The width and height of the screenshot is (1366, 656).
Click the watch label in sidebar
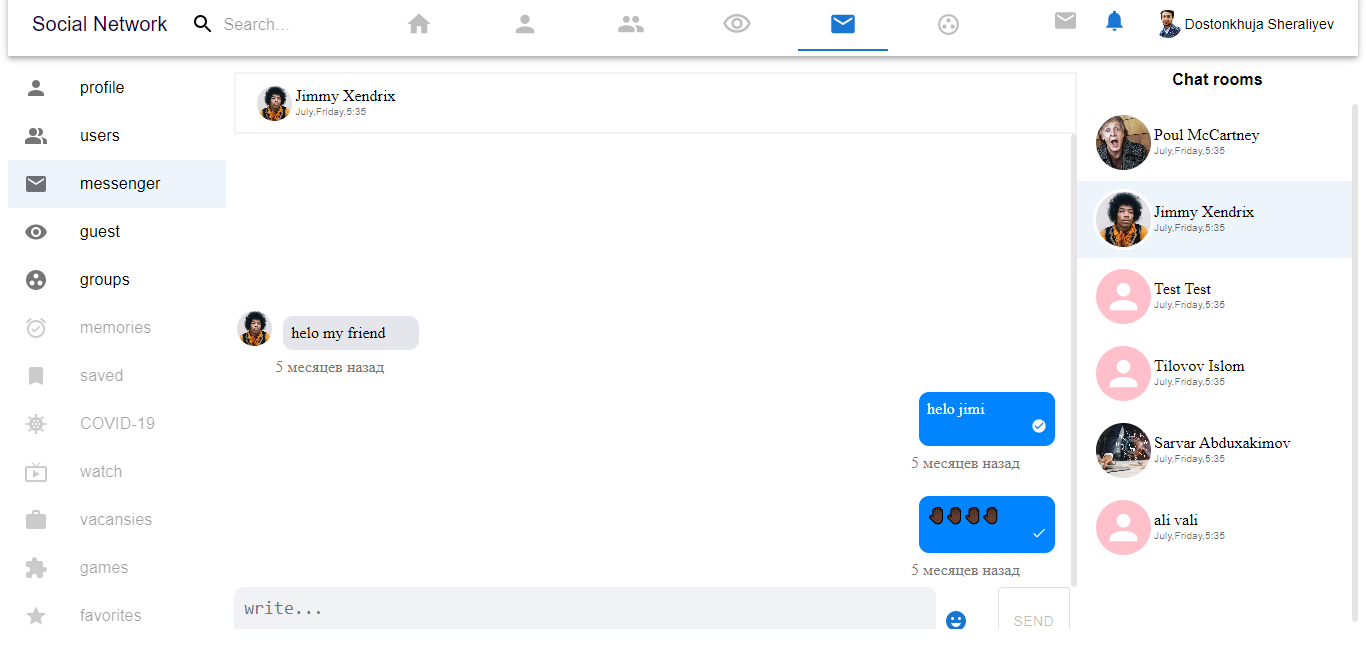tap(101, 472)
